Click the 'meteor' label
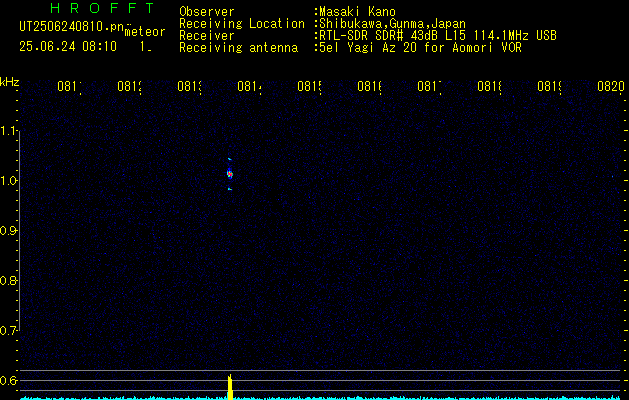 pyautogui.click(x=145, y=32)
